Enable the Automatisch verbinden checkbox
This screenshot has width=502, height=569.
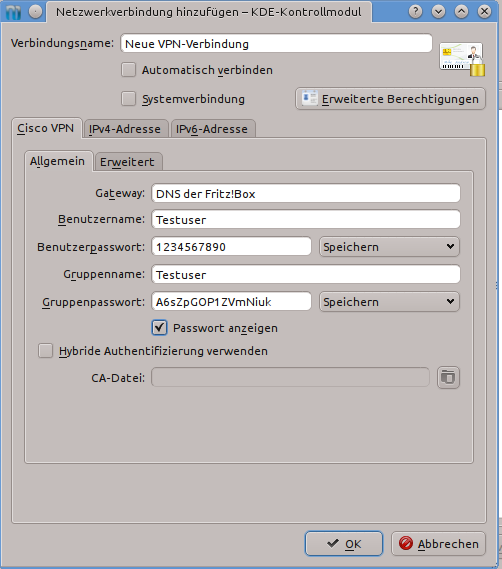tap(128, 70)
